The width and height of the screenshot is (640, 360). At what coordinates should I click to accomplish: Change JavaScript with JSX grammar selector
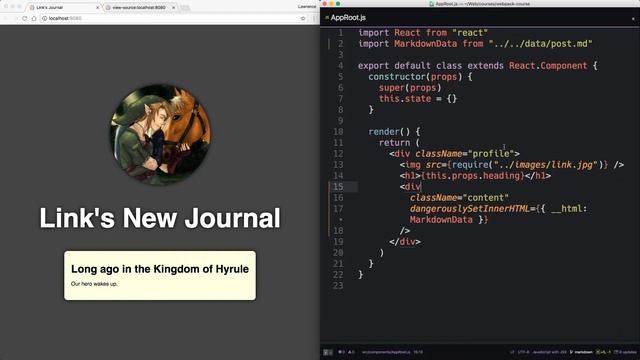pyautogui.click(x=549, y=352)
